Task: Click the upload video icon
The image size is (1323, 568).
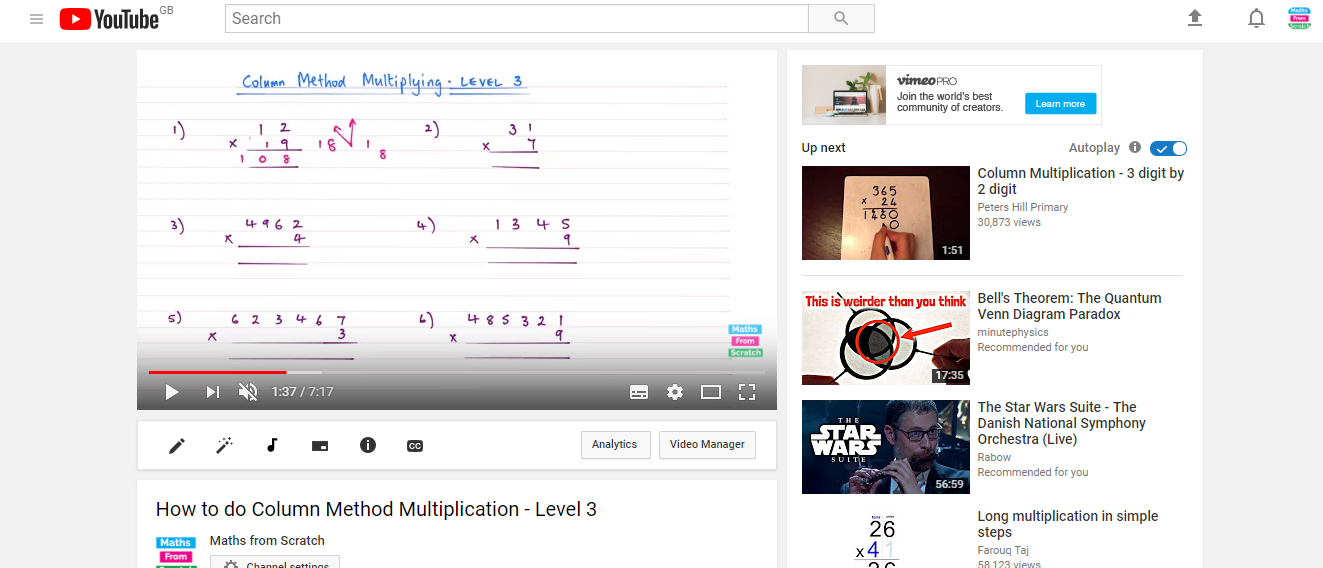Action: click(1194, 19)
